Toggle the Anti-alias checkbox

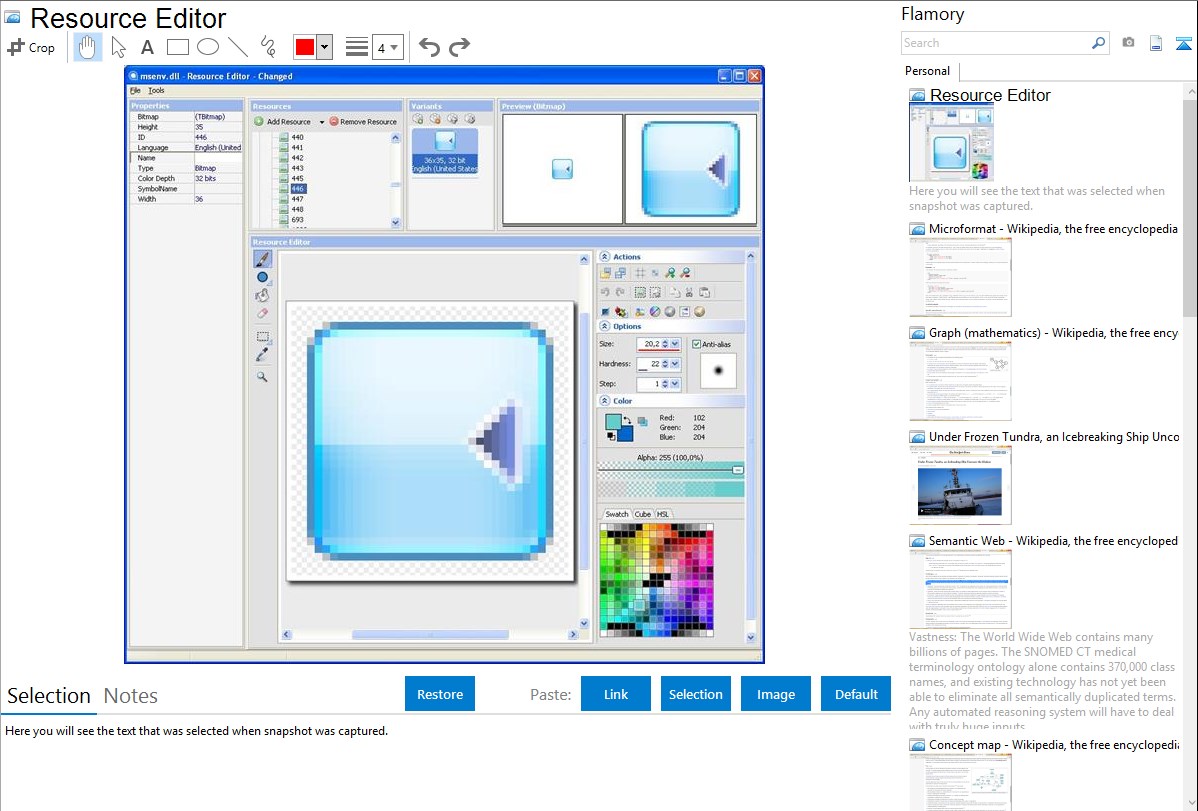[x=697, y=344]
